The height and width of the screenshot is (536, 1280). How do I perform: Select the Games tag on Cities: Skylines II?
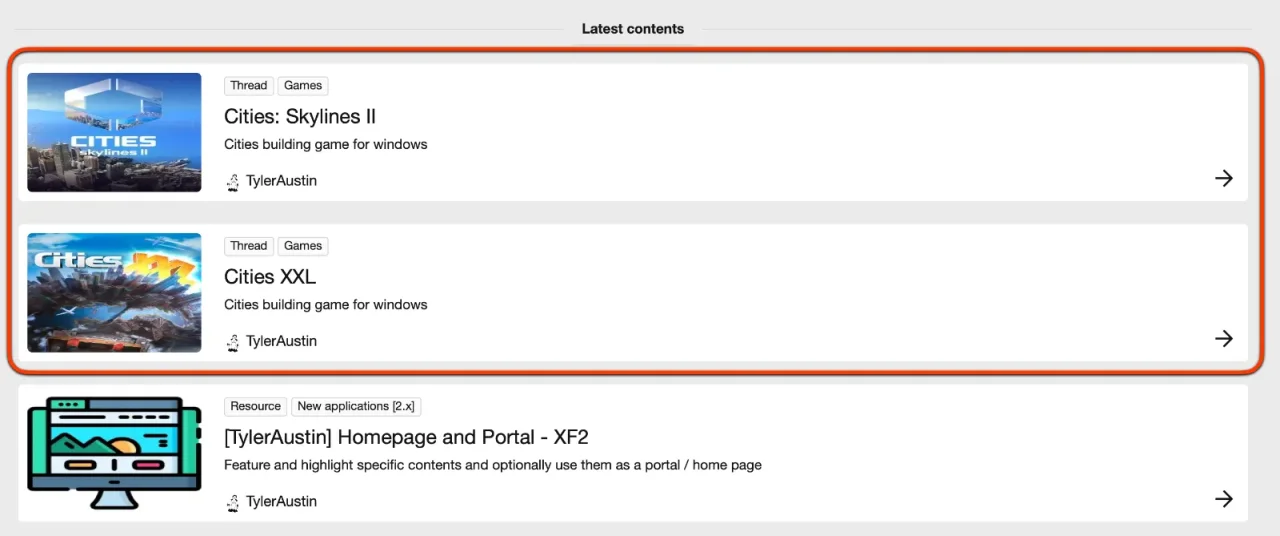pyautogui.click(x=303, y=86)
